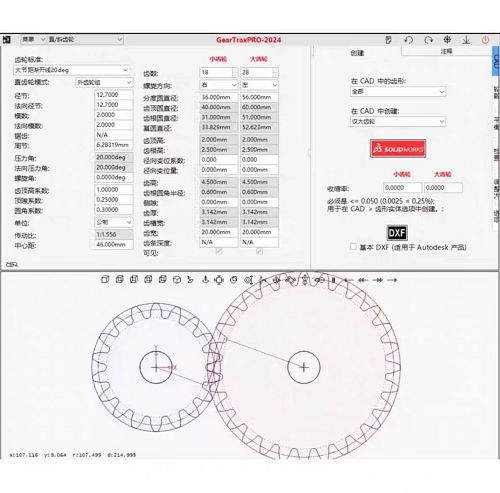Image resolution: width=500 pixels, height=493 pixels.
Task: Click the small gear 侧隙 field
Action: [219, 202]
